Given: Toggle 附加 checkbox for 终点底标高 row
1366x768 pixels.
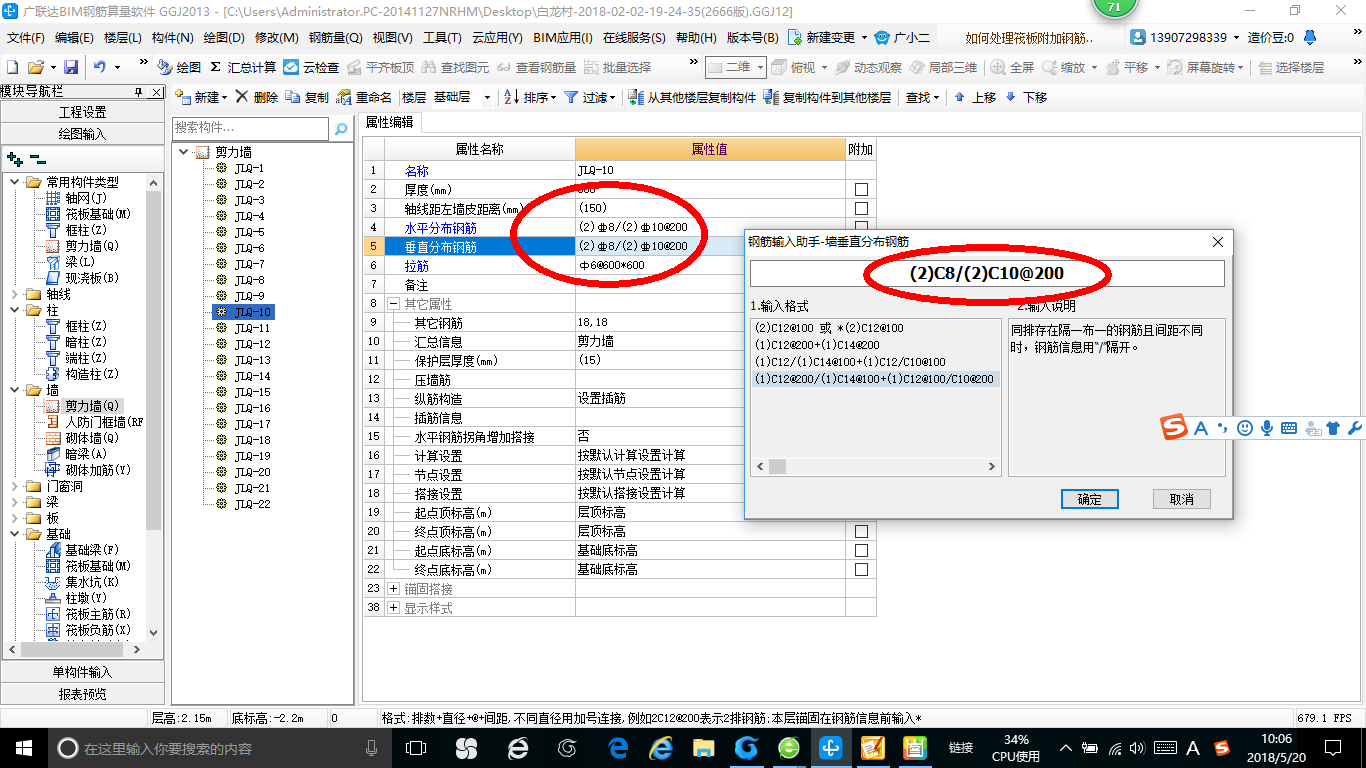Looking at the screenshot, I should click(861, 570).
